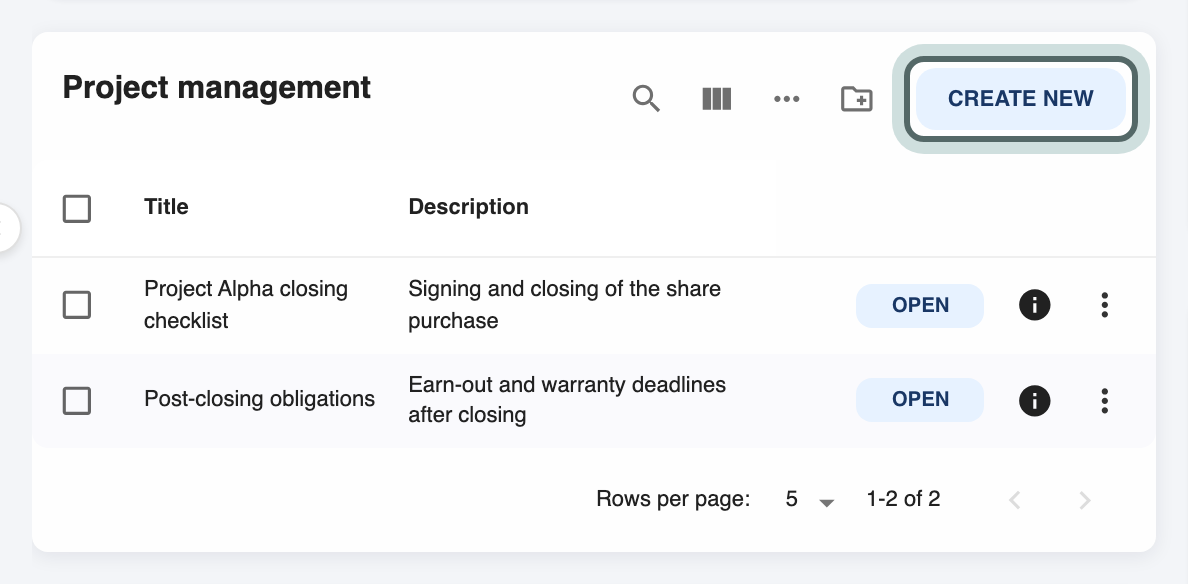Expand the collapsed sidebar handle at left edge

click(x=6, y=227)
